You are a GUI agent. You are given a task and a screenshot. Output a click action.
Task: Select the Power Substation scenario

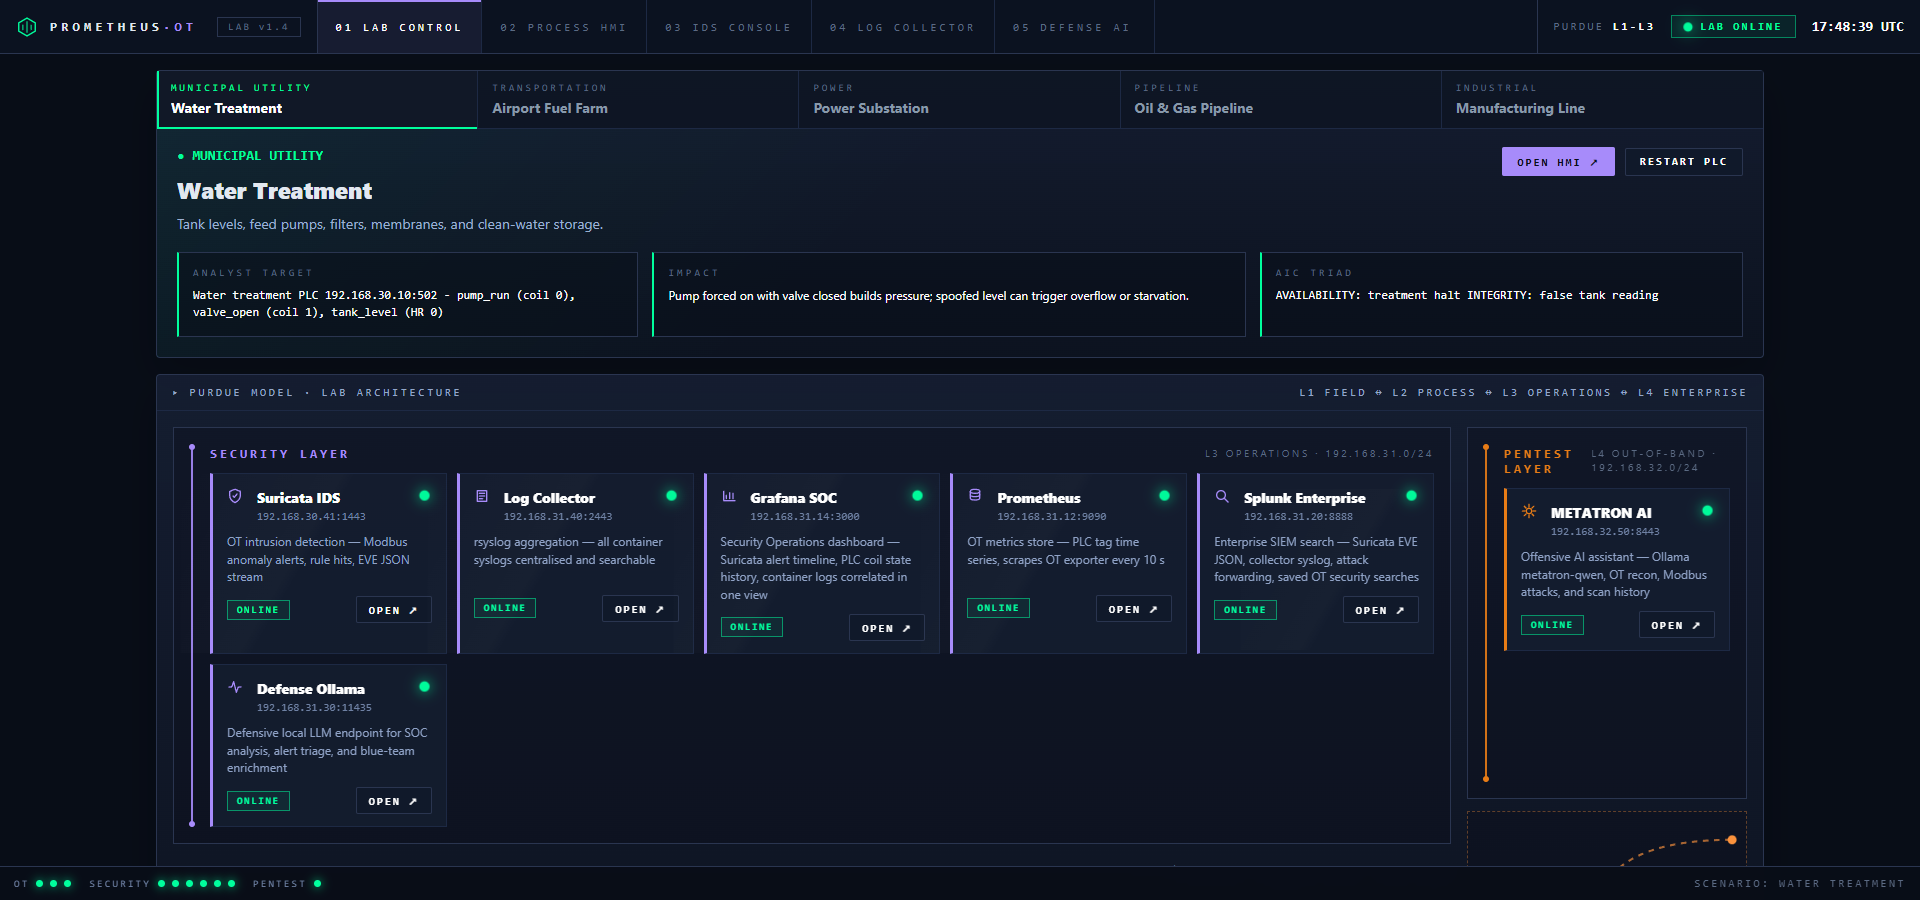(x=959, y=99)
